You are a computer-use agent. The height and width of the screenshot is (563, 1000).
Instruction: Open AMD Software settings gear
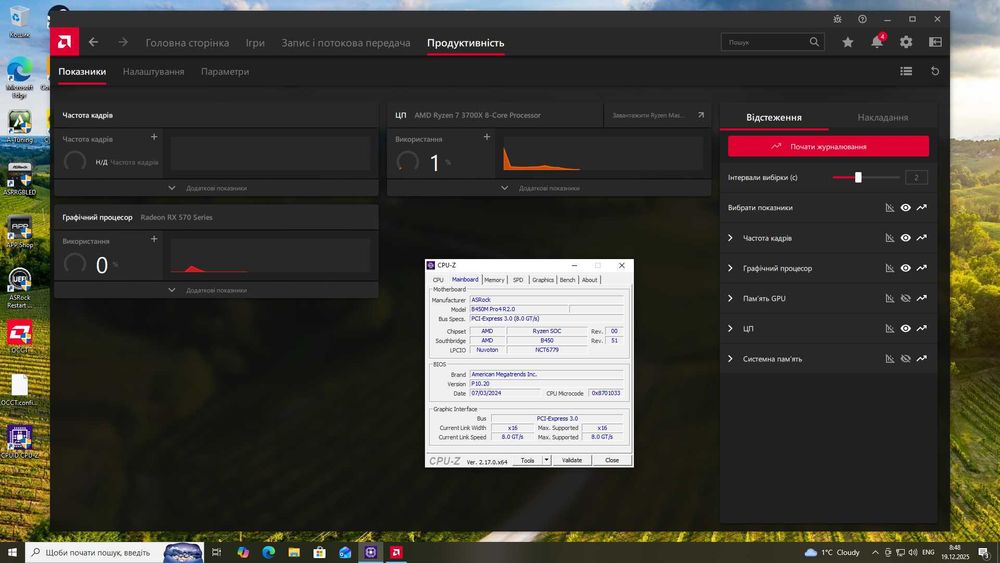pyautogui.click(x=906, y=42)
